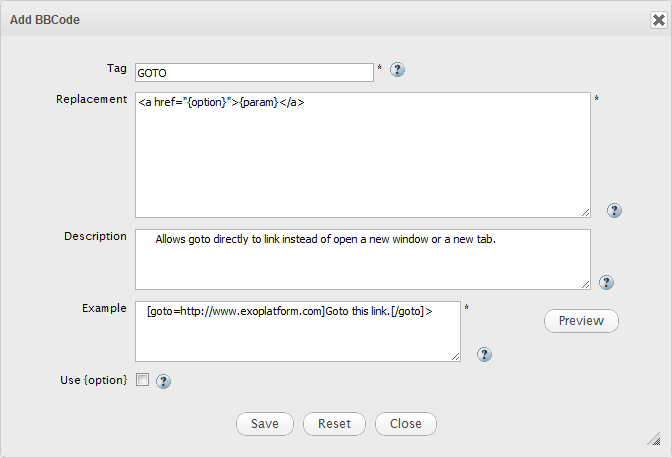
Task: Save the BBCode tag
Action: (x=265, y=423)
